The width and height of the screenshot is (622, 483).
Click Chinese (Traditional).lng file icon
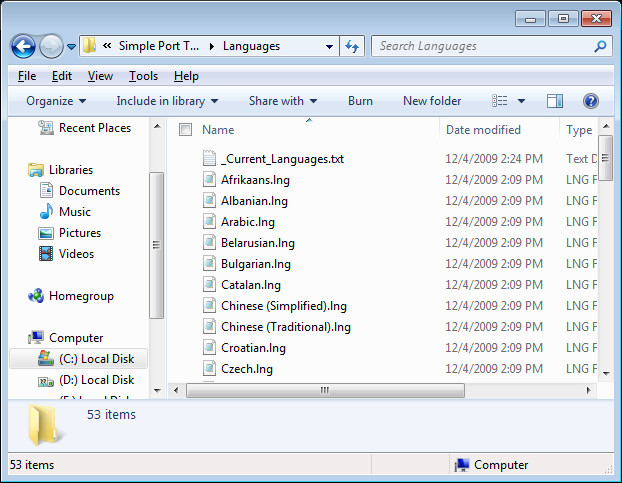click(x=209, y=327)
